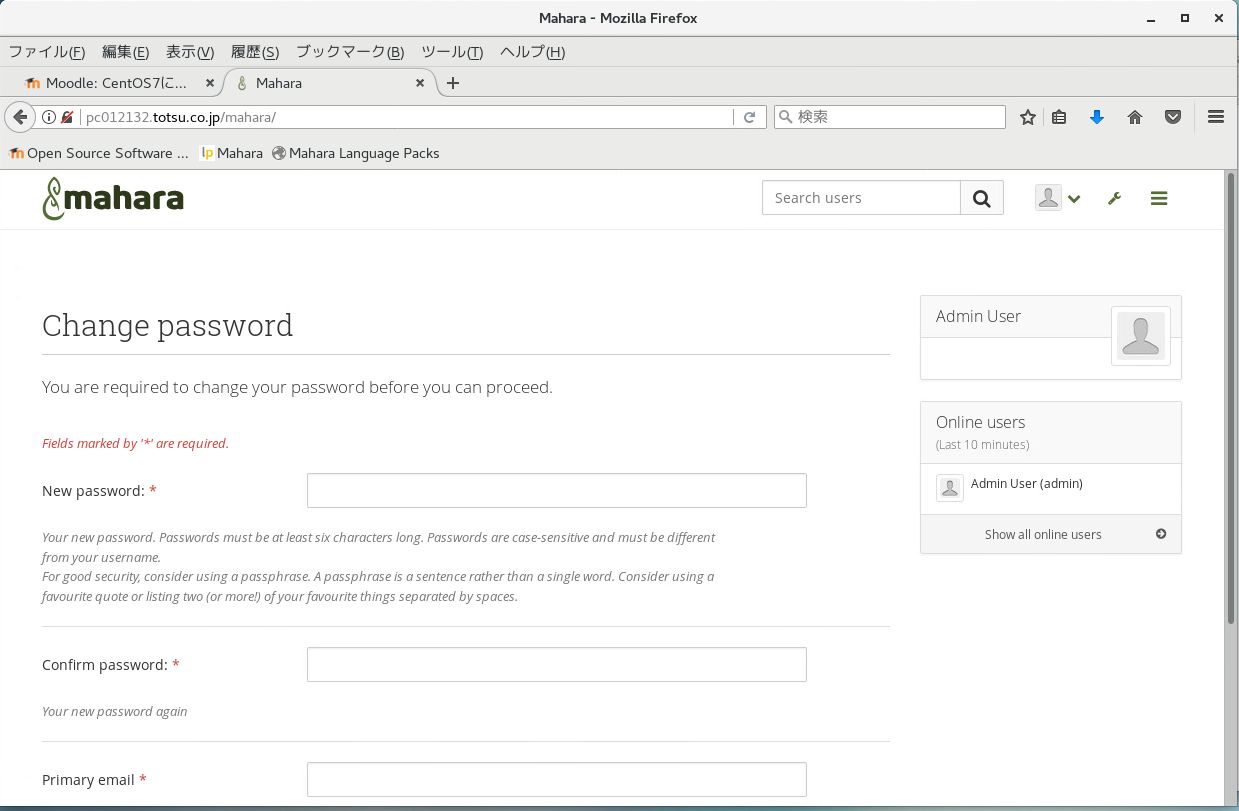Click the insecure connection lock icon
This screenshot has width=1239, height=811.
(x=67, y=117)
